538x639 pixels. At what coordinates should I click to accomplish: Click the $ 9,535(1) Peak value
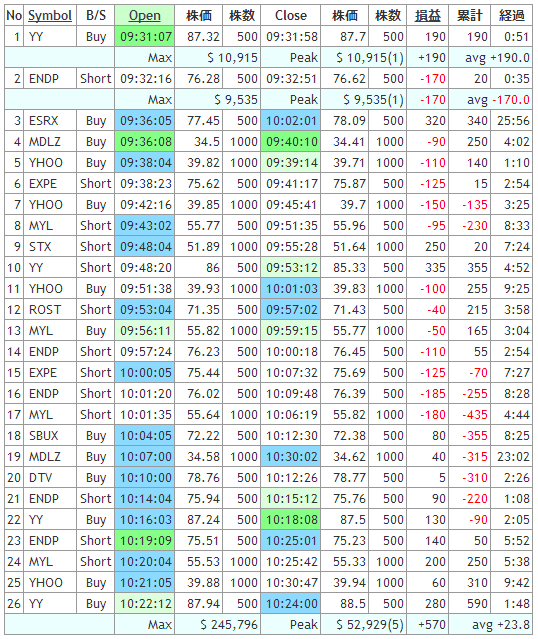[373, 99]
